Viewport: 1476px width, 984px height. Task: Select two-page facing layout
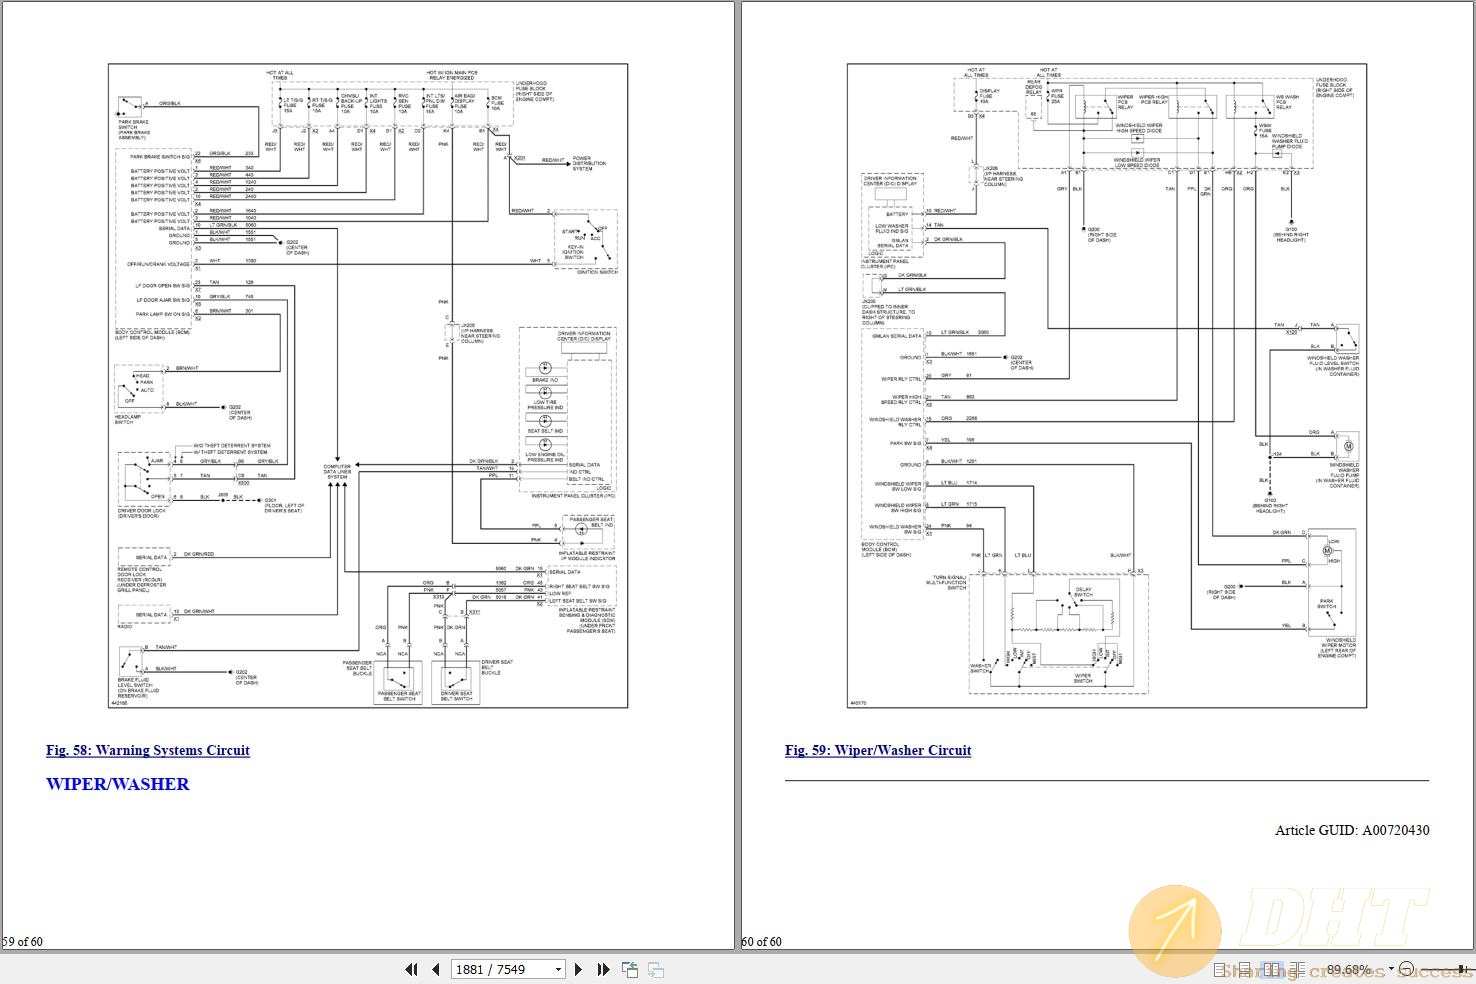1272,969
